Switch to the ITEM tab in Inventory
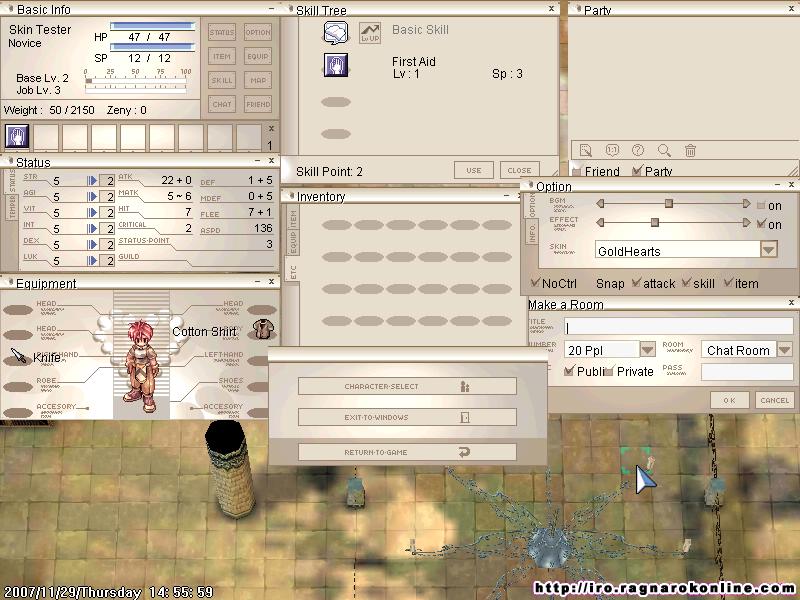800x600 pixels. click(x=293, y=218)
